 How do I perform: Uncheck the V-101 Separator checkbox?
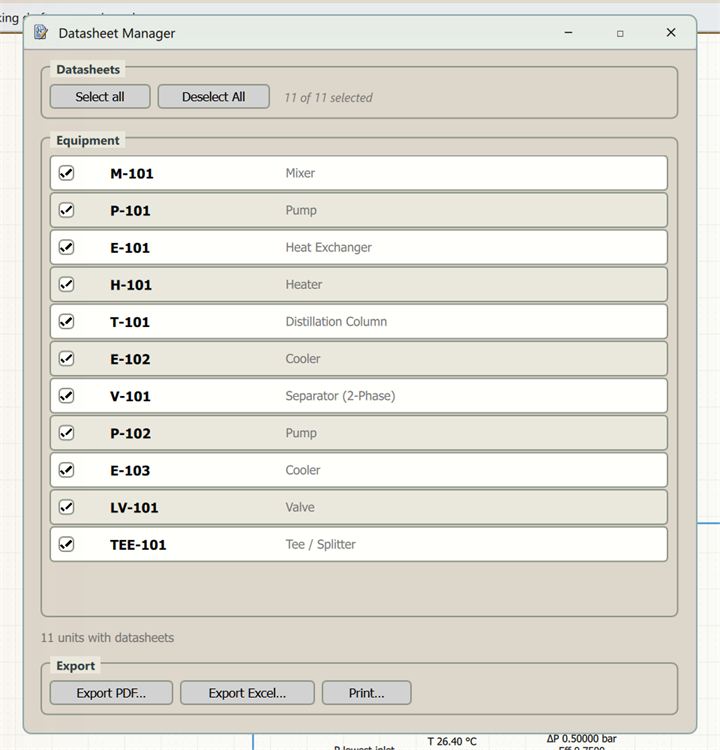pos(66,396)
